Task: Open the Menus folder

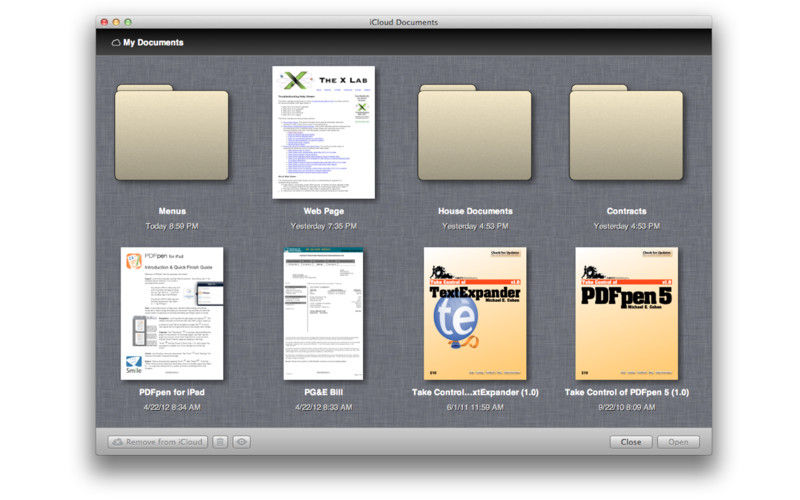Action: pos(171,133)
